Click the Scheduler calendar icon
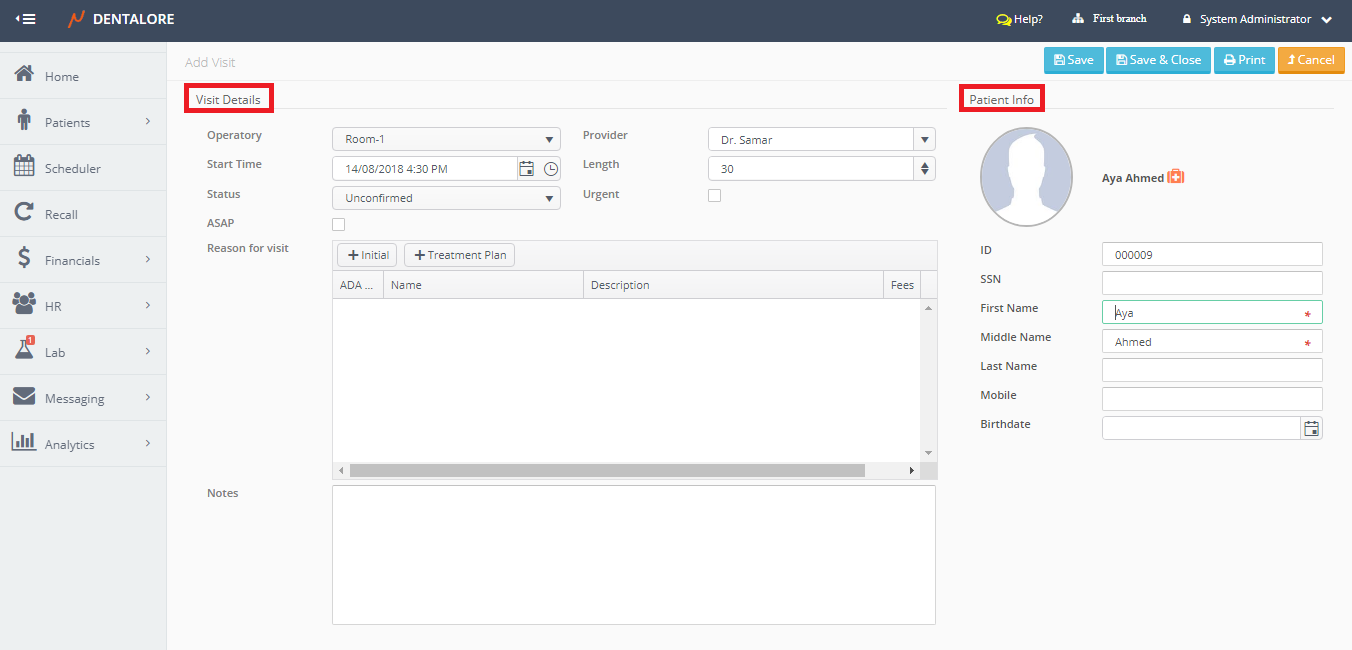Viewport: 1352px width, 650px height. [x=25, y=167]
